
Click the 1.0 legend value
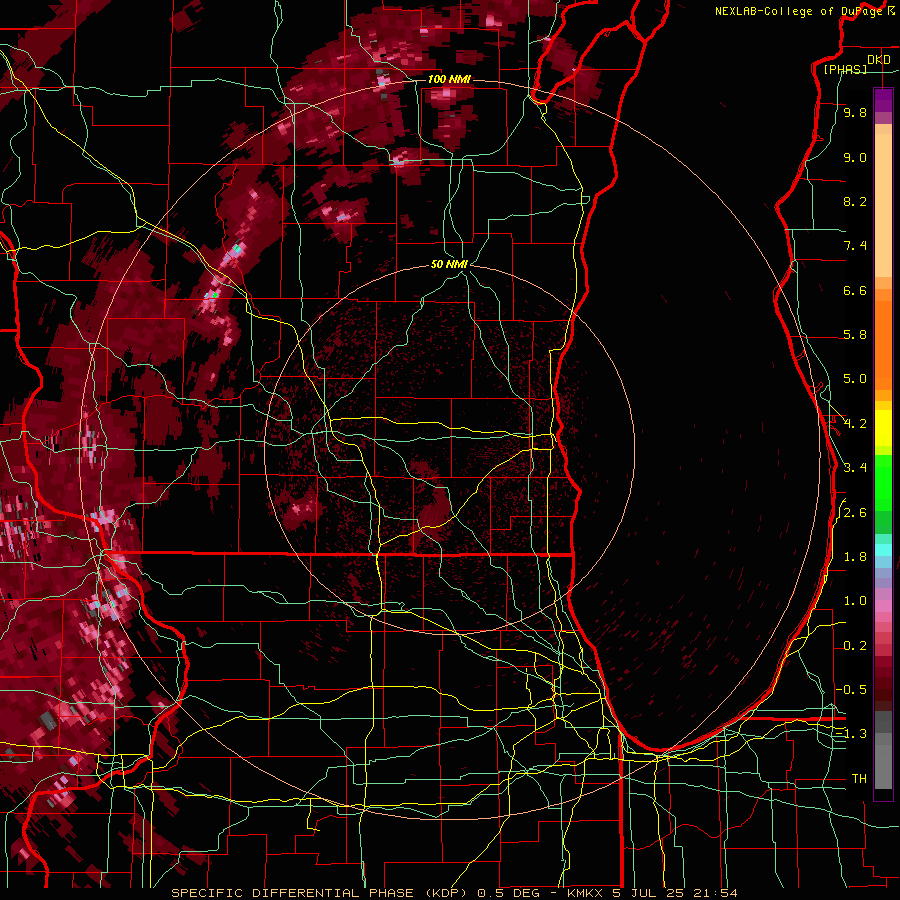855,601
